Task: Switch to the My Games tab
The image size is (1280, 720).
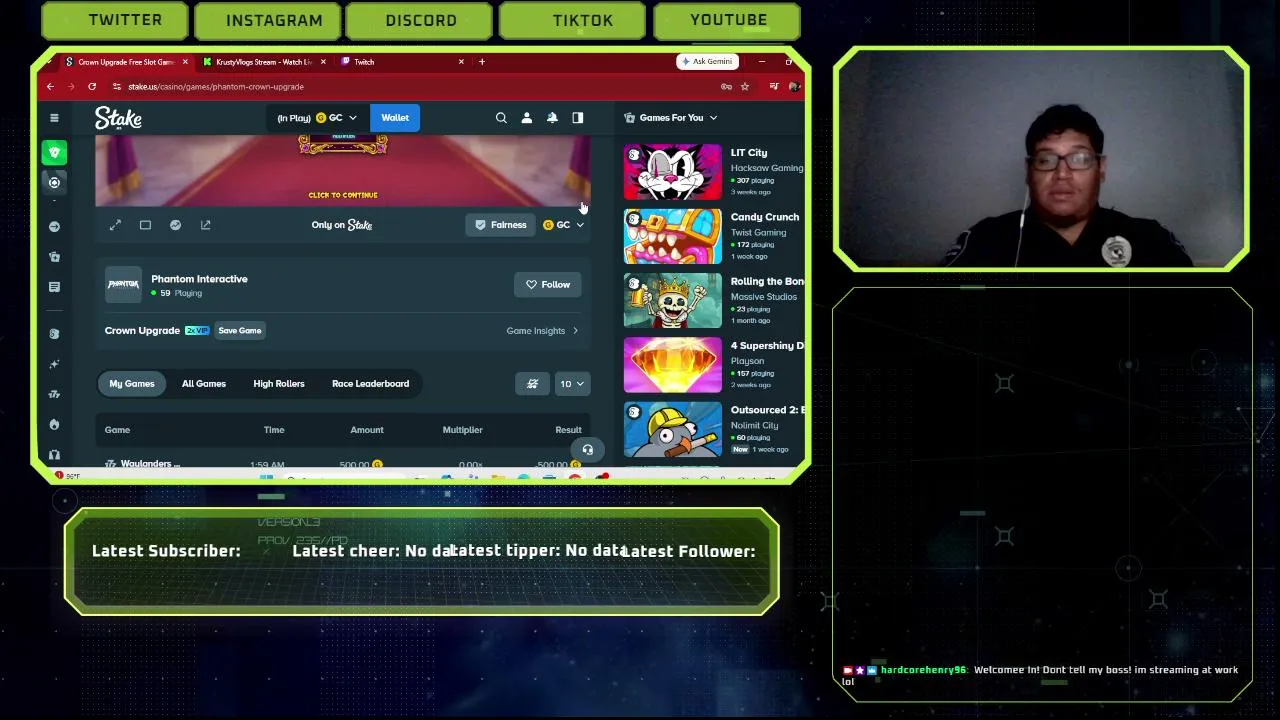Action: coord(132,384)
